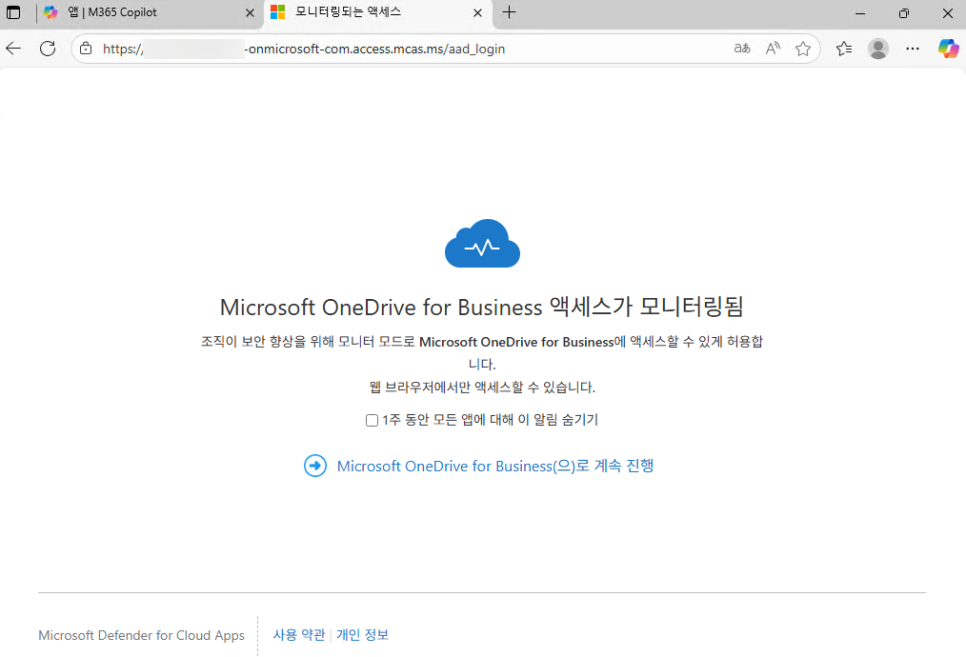Select the 모니터링되는 액세스 tab
Image resolution: width=966 pixels, height=657 pixels.
pos(378,12)
